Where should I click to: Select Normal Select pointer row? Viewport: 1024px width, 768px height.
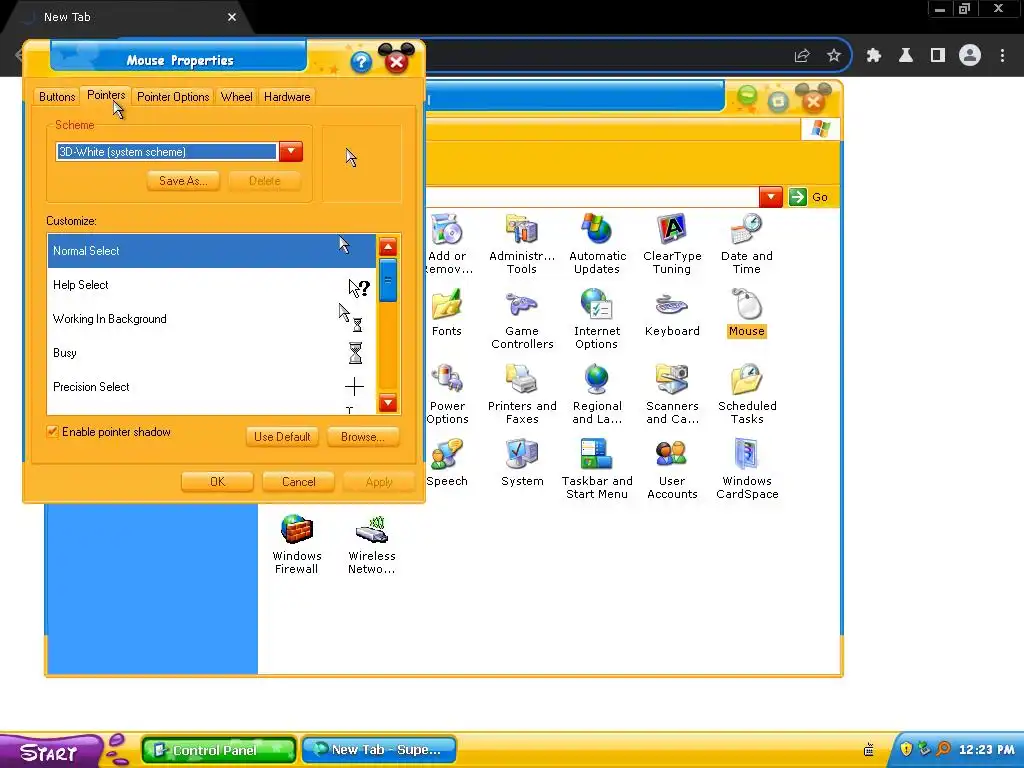(212, 251)
